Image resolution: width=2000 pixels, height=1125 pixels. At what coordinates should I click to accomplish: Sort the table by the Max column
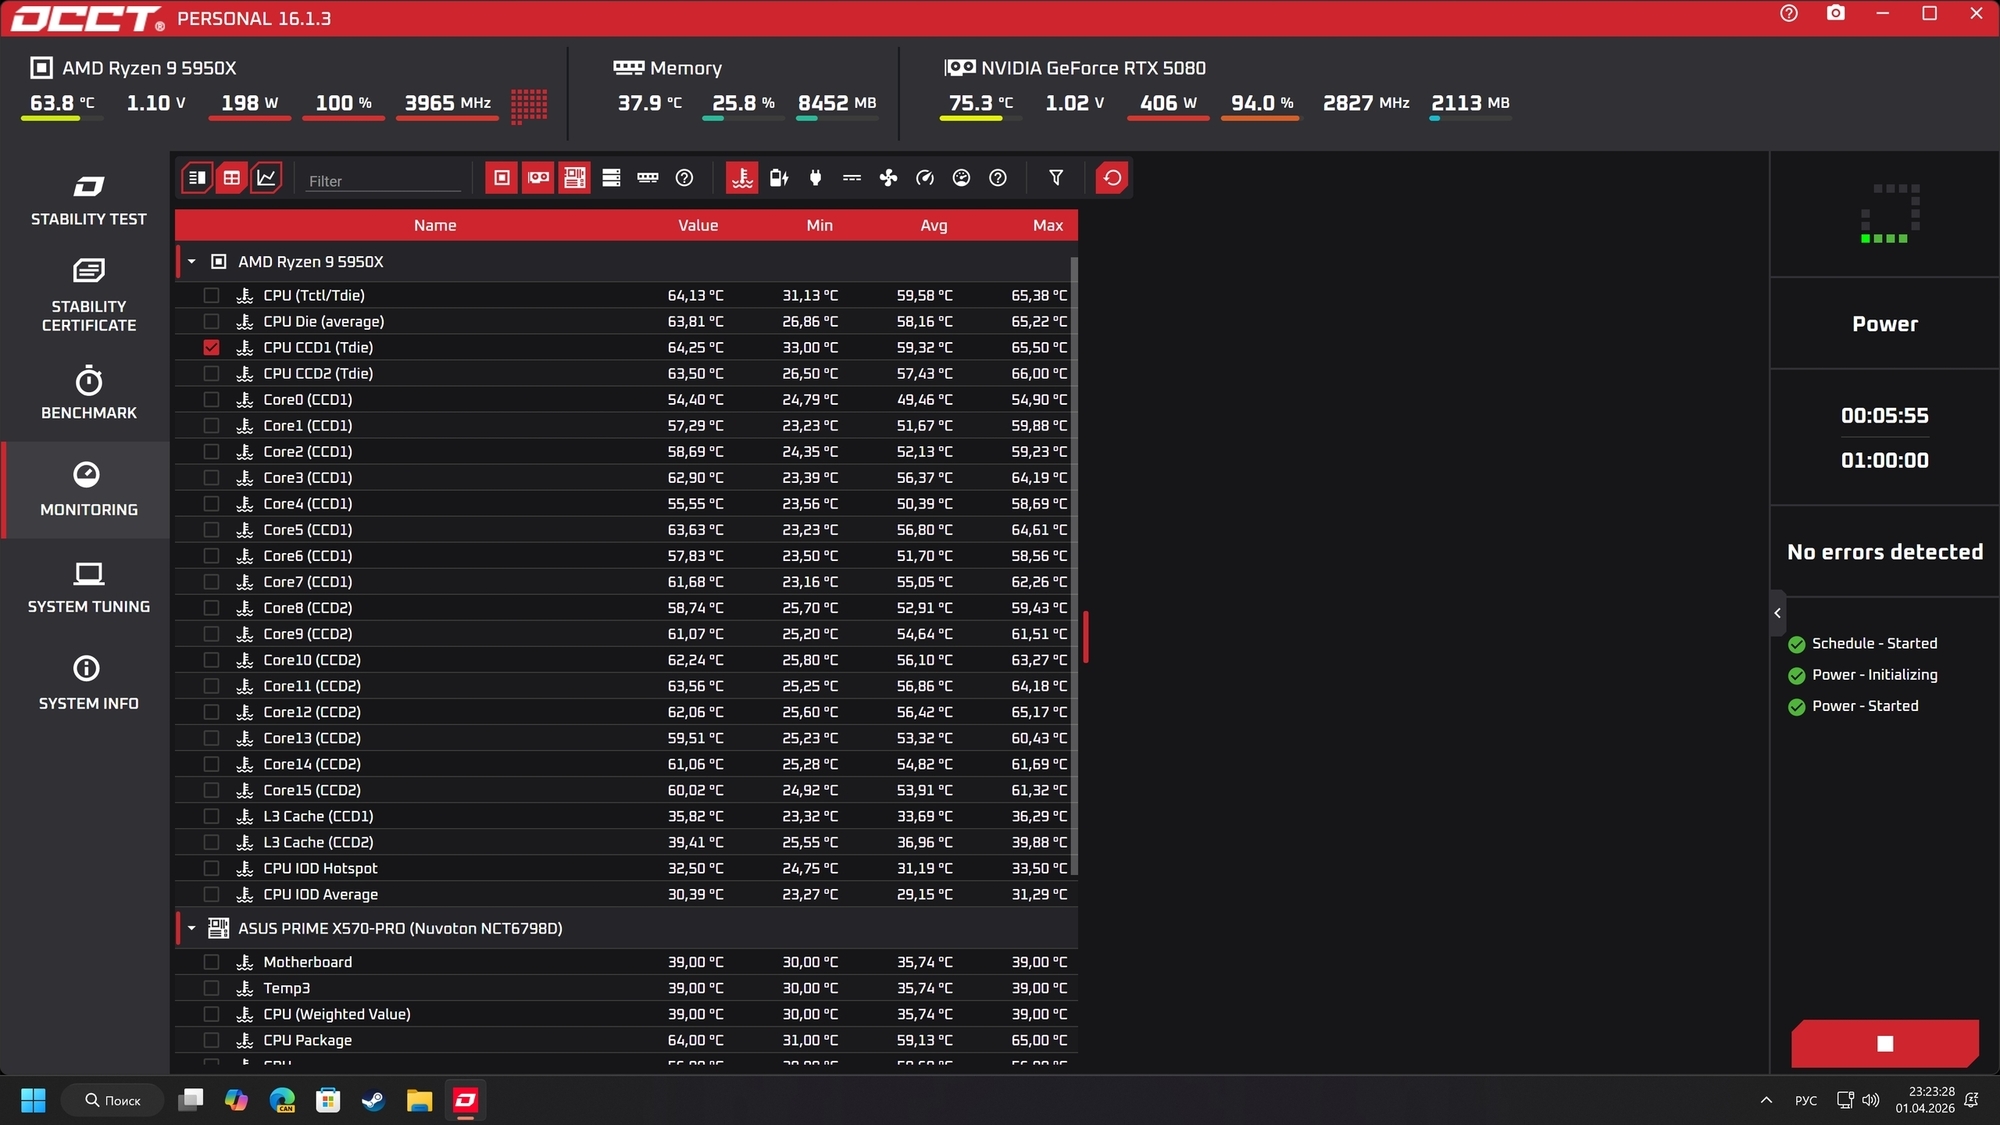1047,226
